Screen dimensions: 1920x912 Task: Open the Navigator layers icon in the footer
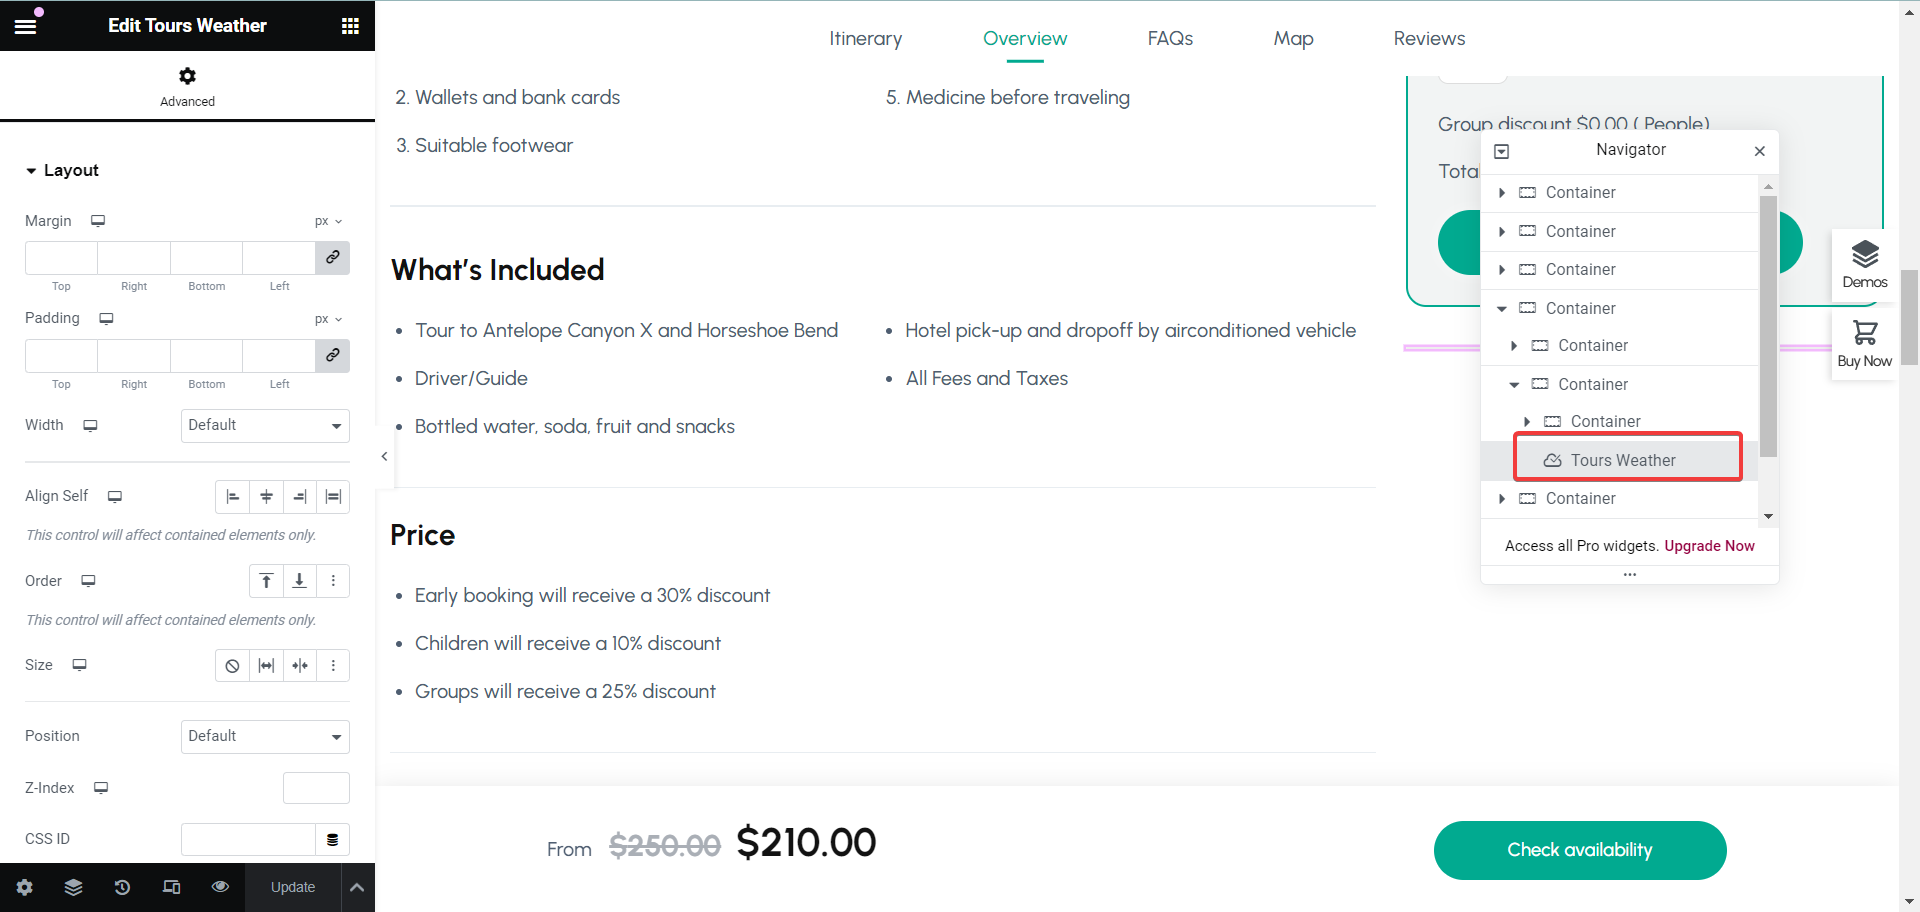(x=73, y=887)
